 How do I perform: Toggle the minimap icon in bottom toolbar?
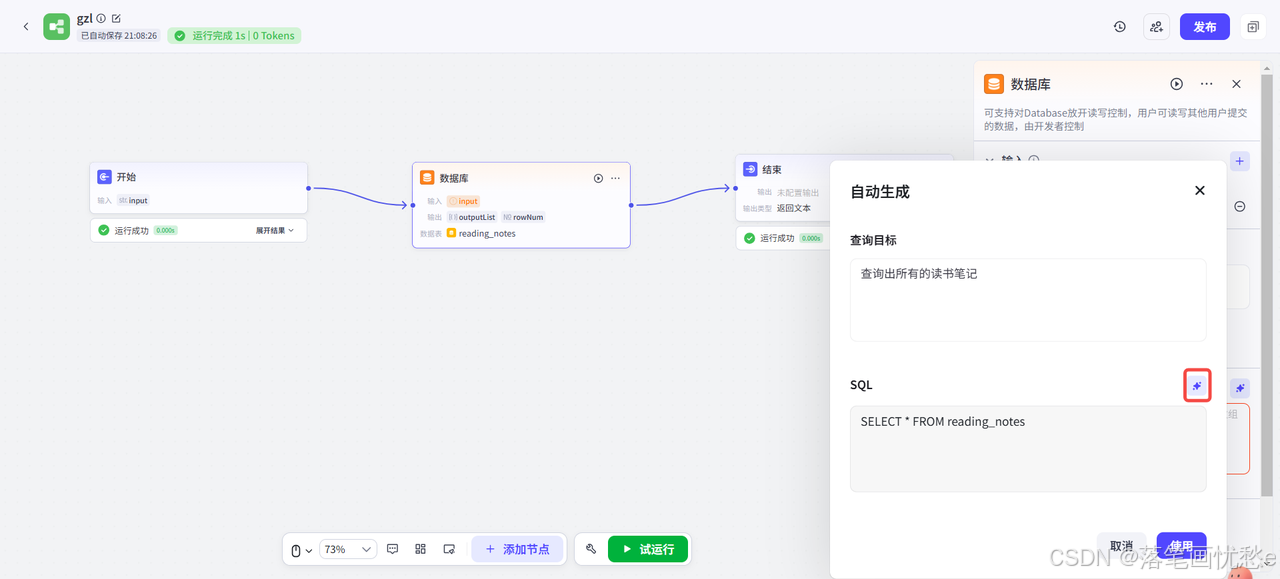point(449,549)
